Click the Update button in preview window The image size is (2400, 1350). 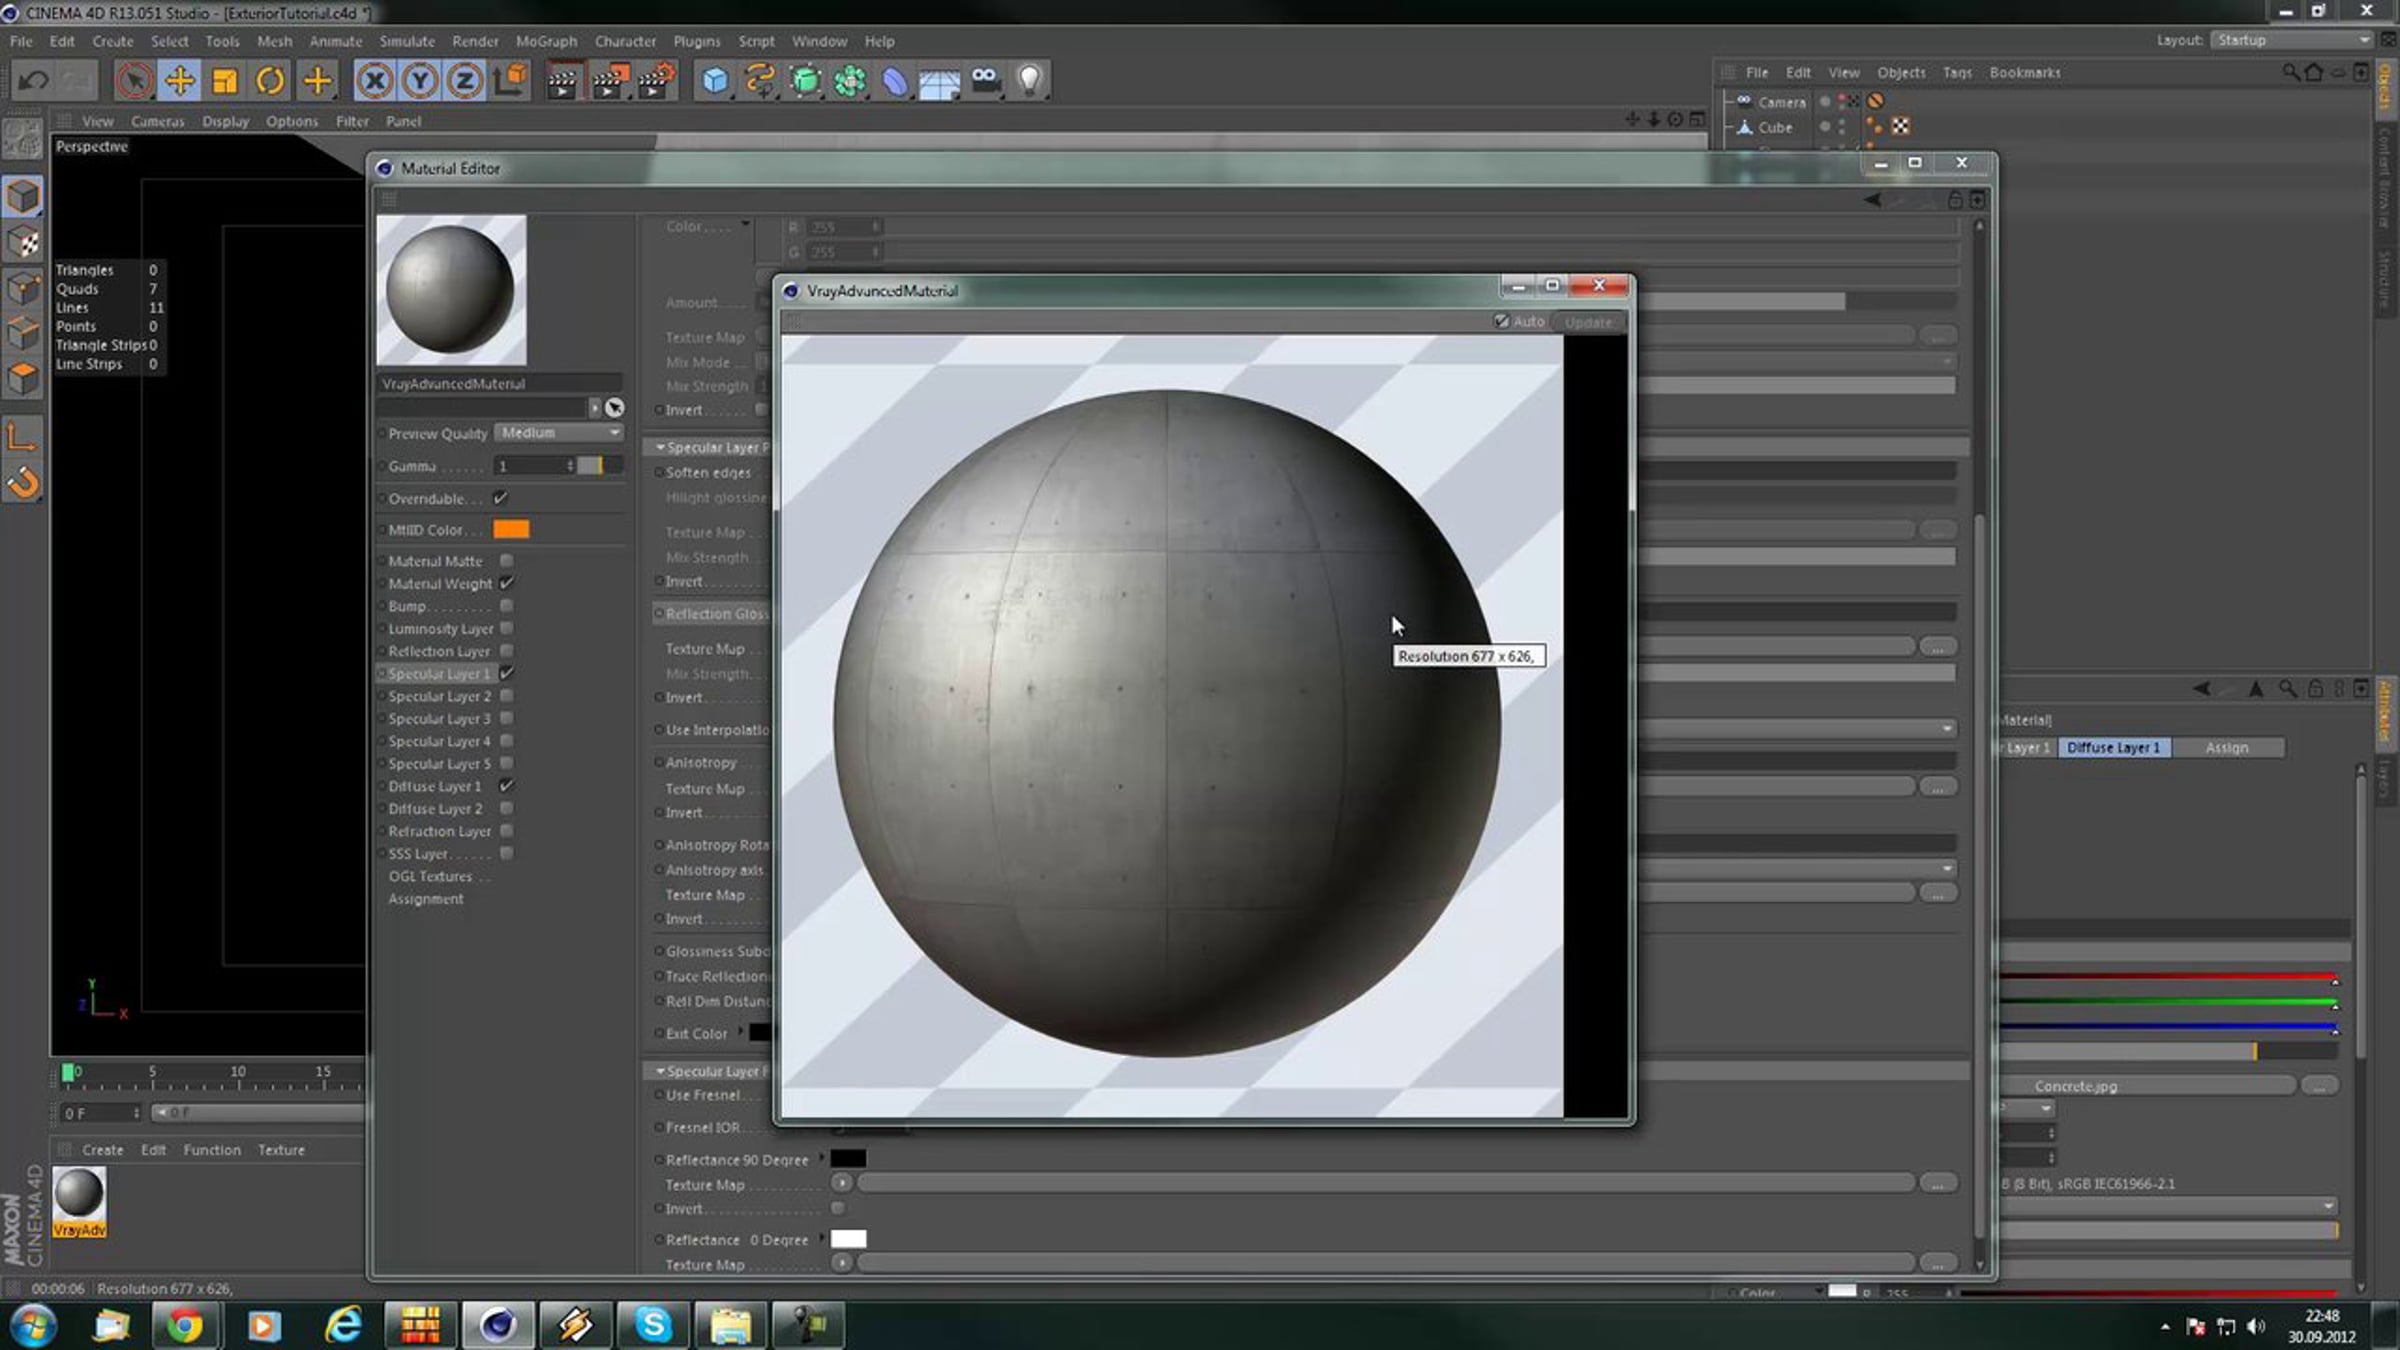coord(1588,322)
